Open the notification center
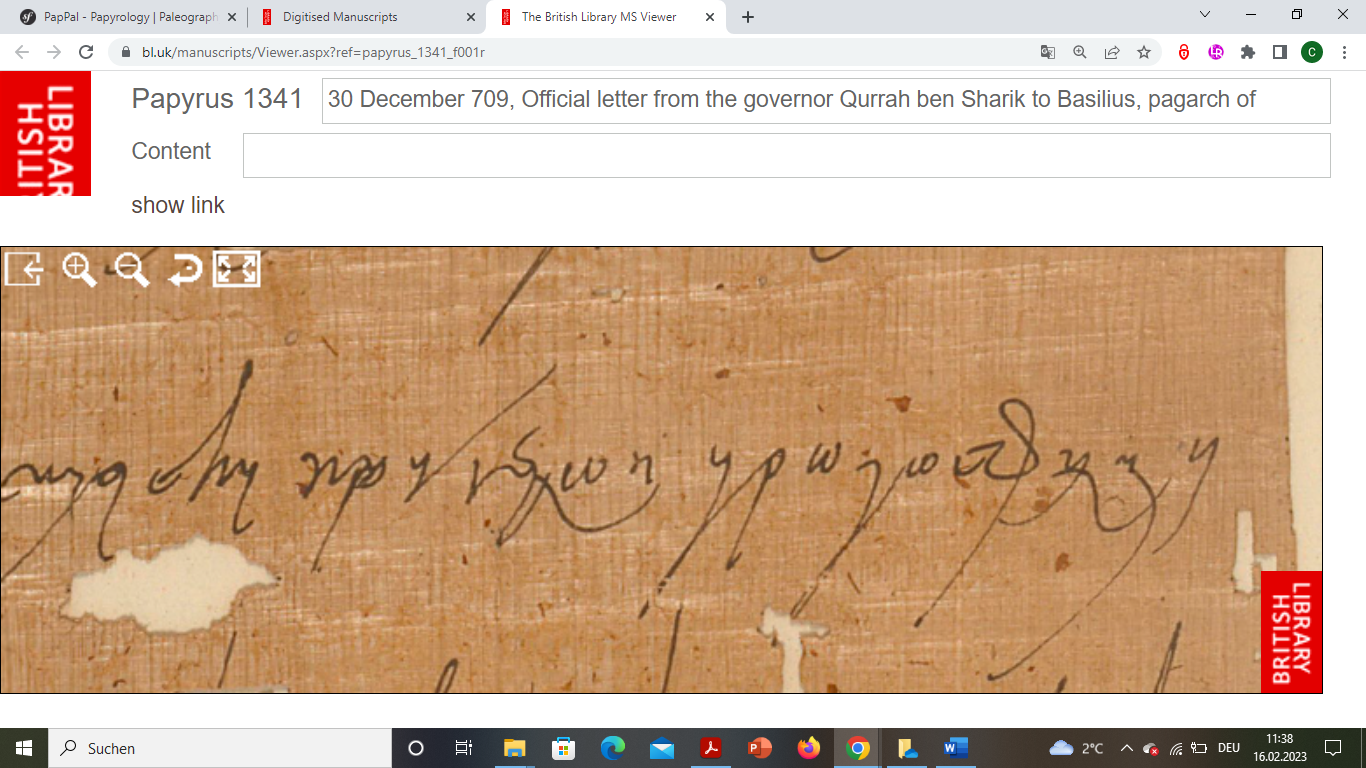The image size is (1366, 768). tap(1332, 748)
